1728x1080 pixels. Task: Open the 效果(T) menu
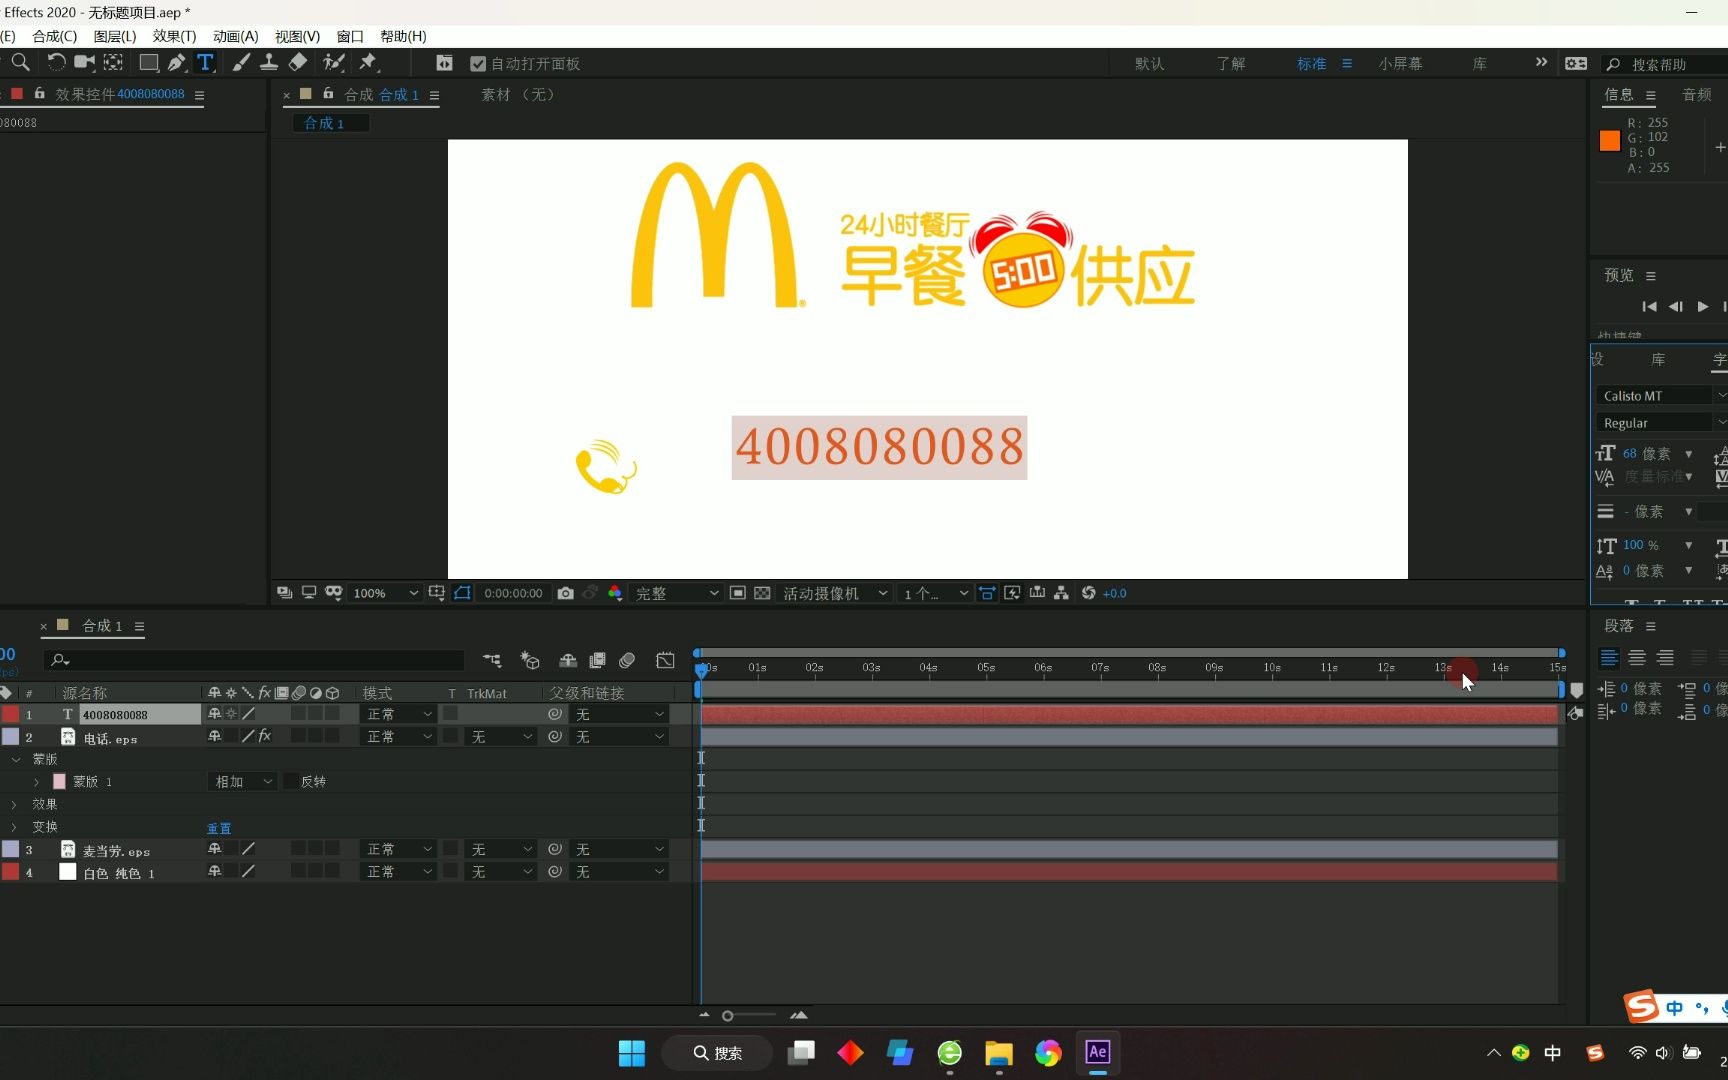click(x=174, y=36)
